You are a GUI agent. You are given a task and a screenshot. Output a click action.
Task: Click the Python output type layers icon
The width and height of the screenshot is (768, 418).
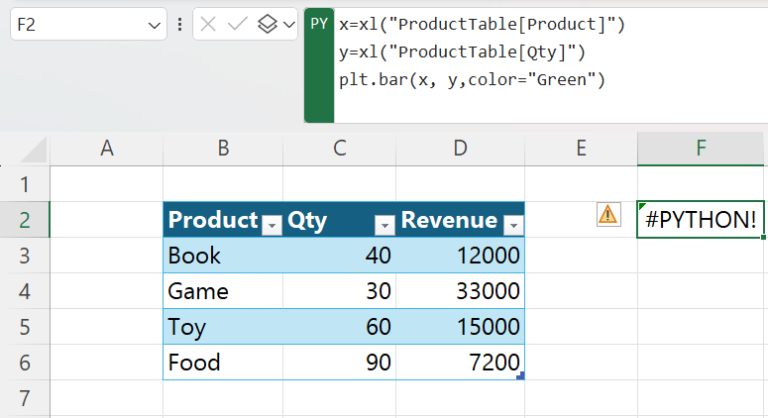[x=267, y=24]
